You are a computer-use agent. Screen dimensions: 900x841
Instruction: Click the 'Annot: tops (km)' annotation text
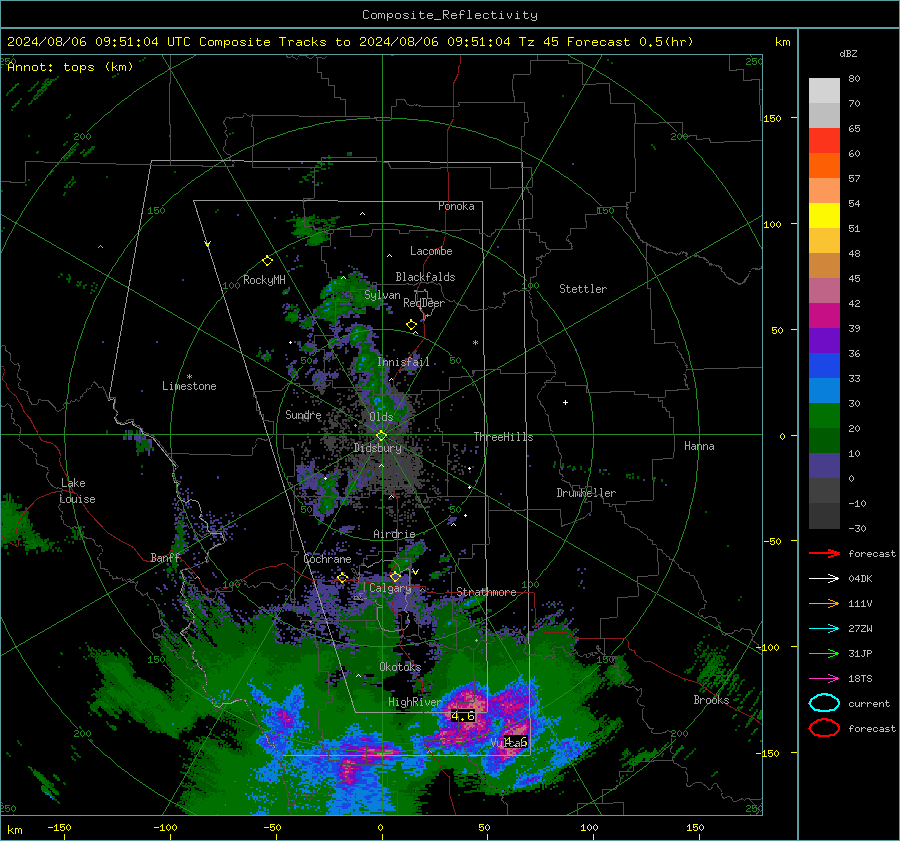point(70,67)
